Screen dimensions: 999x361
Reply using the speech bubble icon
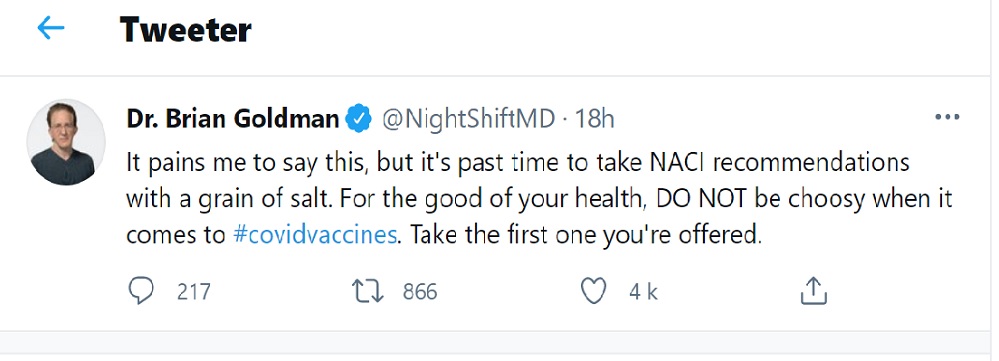(141, 292)
